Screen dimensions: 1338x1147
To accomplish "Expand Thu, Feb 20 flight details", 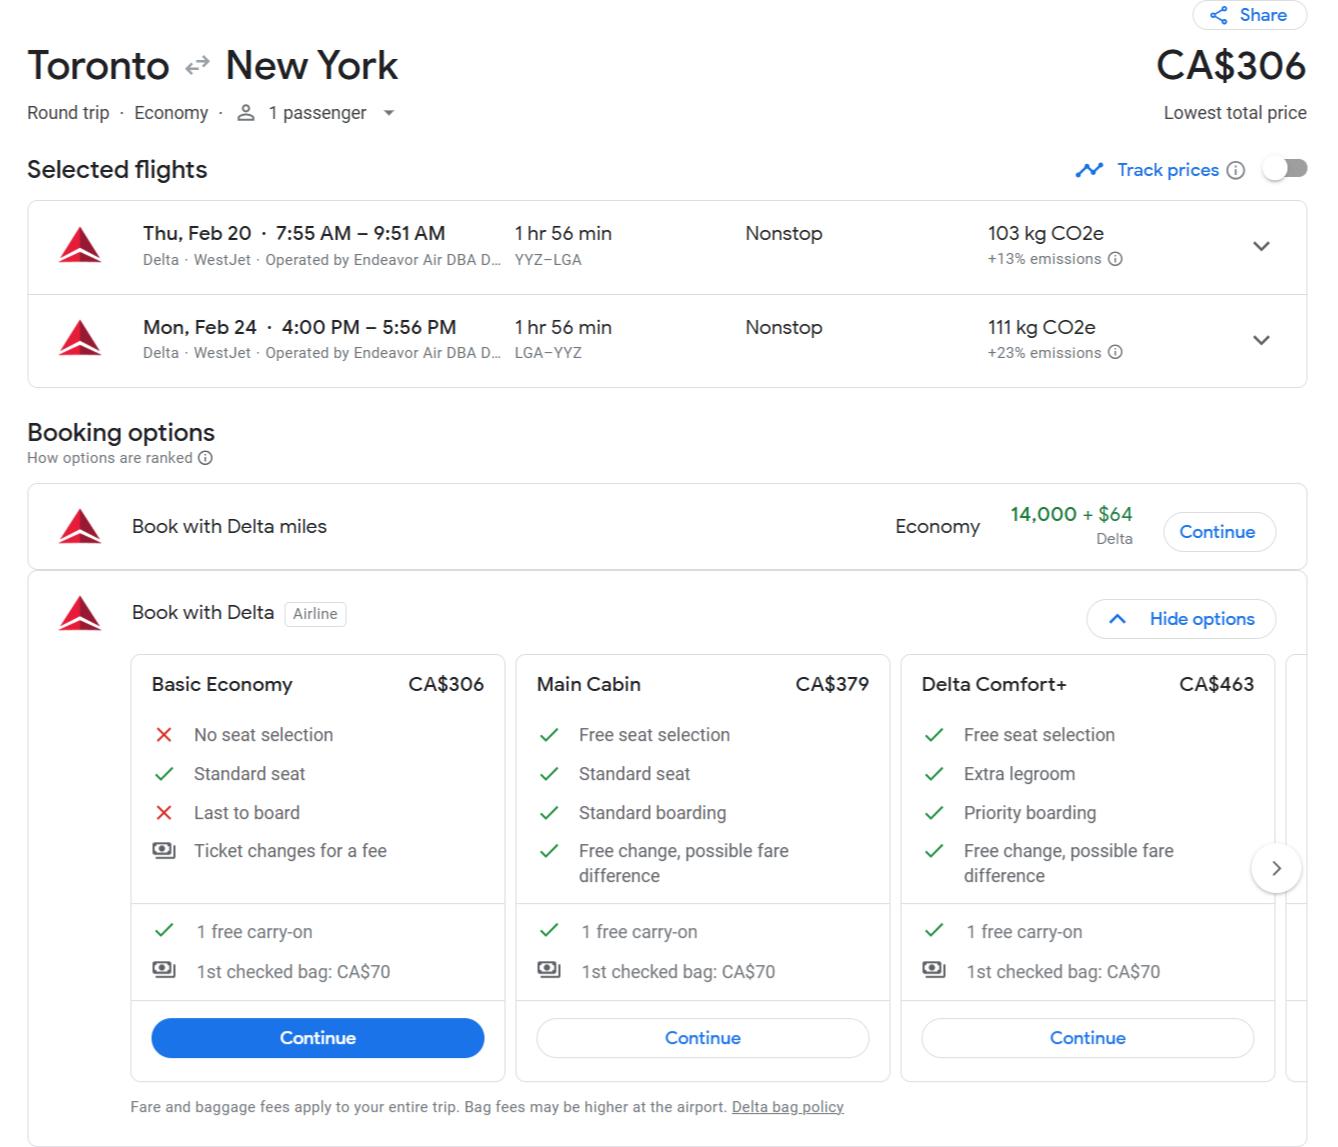I will coord(1261,246).
